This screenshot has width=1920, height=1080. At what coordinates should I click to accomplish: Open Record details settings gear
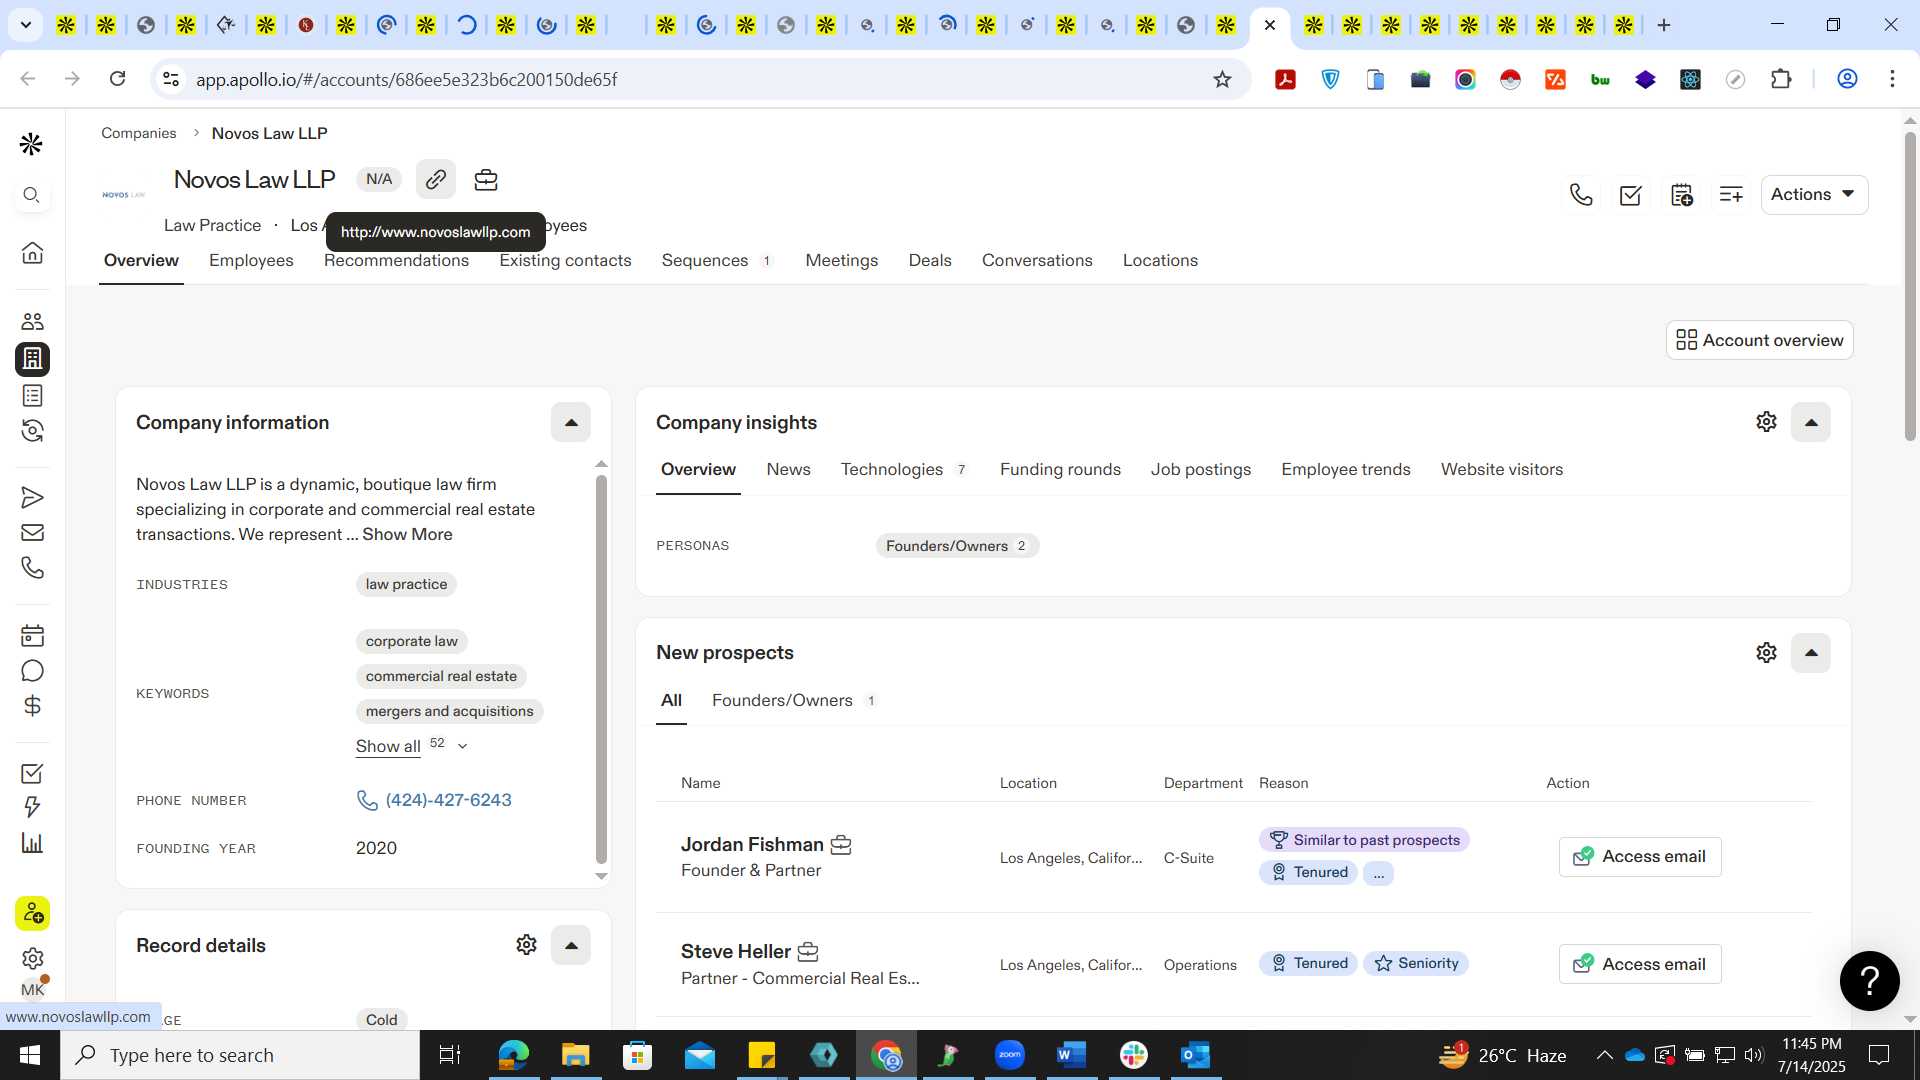point(526,945)
